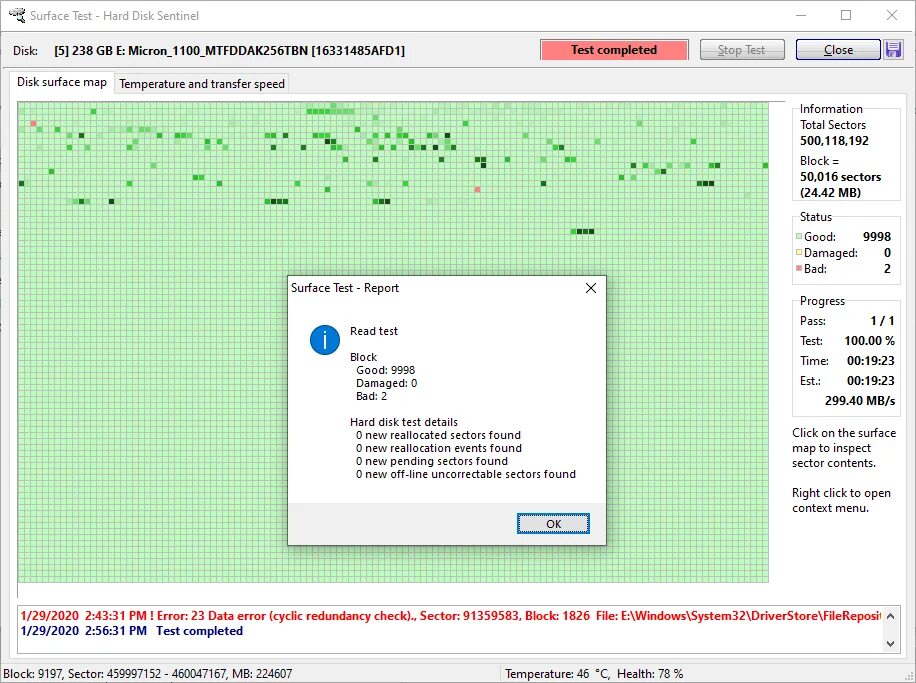Click the Test progress value 100.00 %
916x683 pixels.
pos(869,341)
